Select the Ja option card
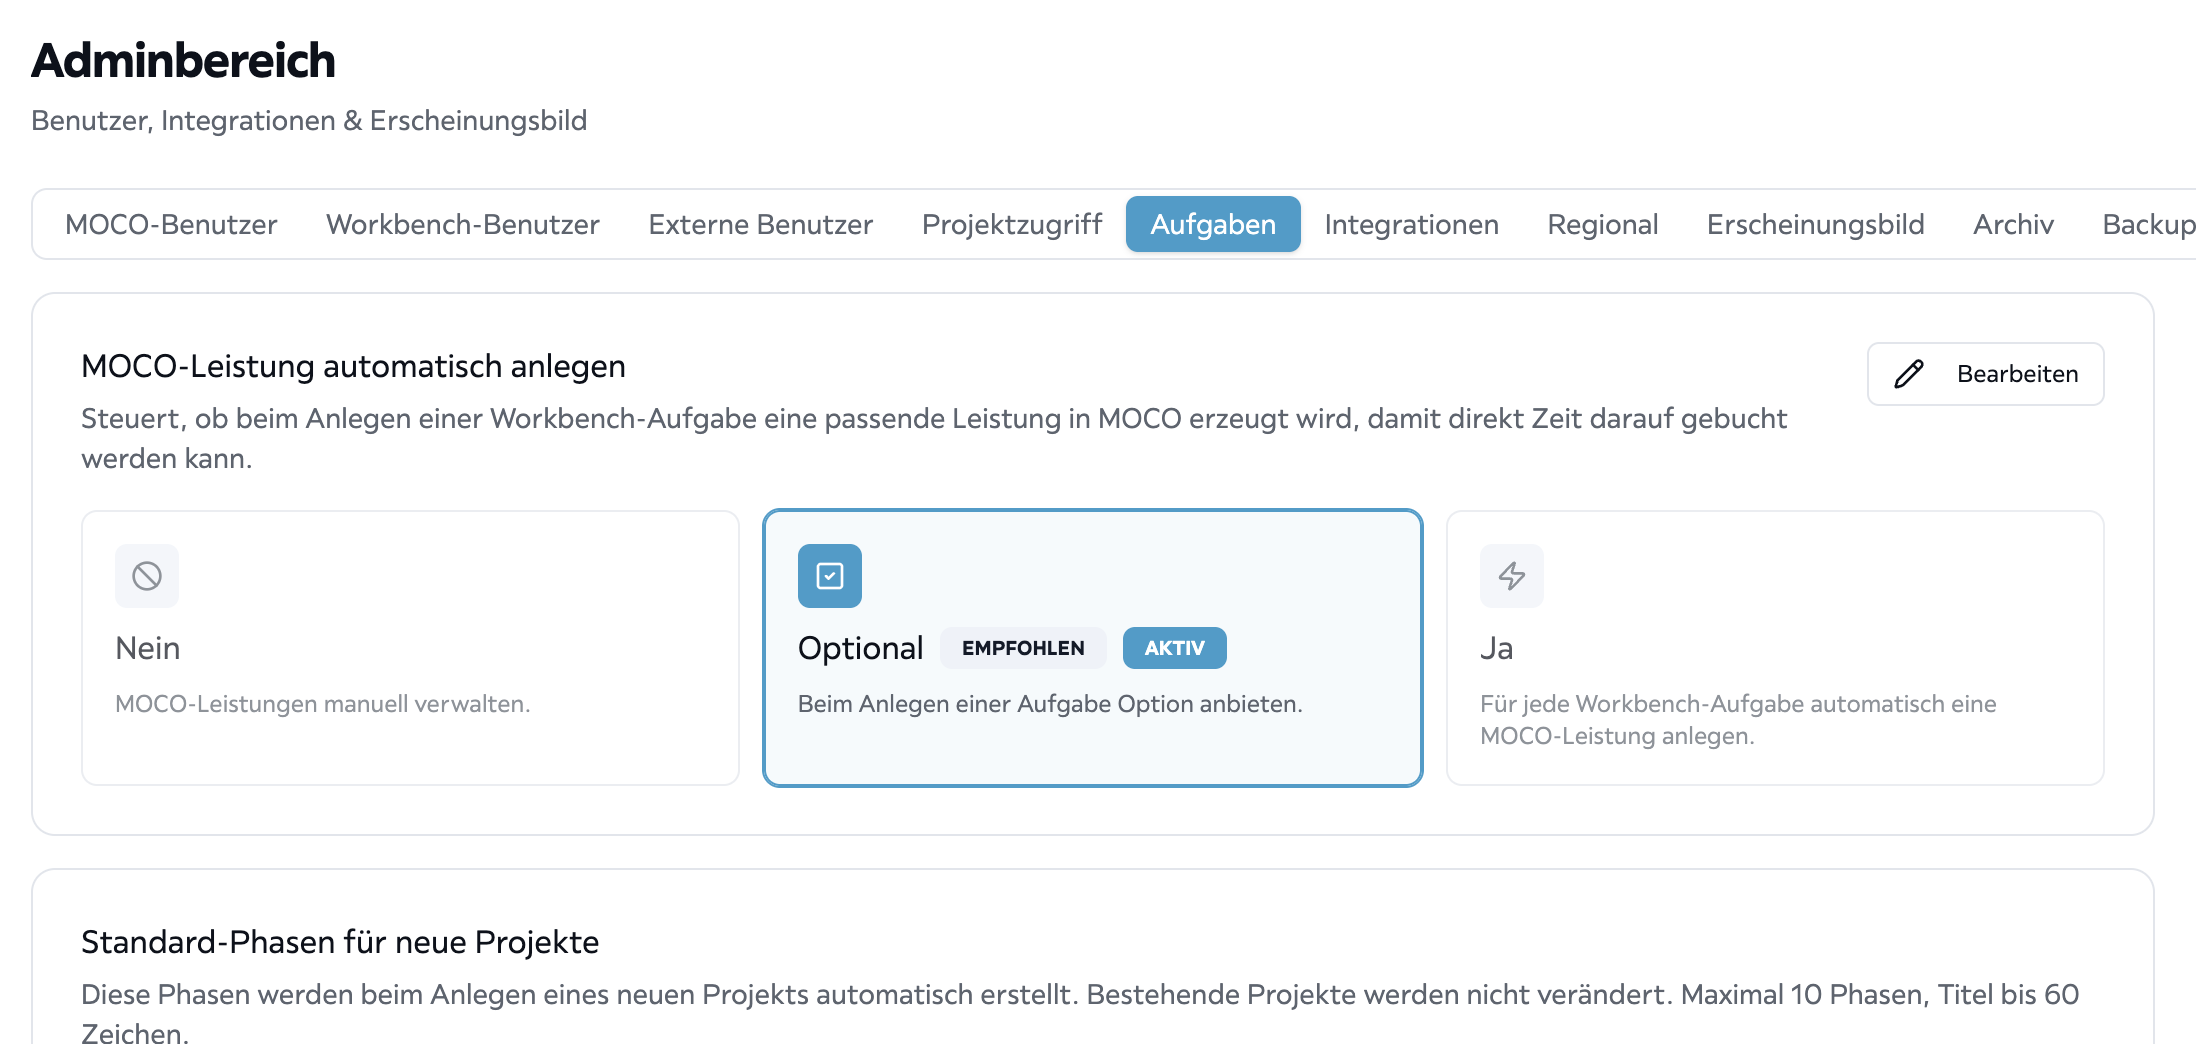Image resolution: width=2196 pixels, height=1044 pixels. point(1775,648)
